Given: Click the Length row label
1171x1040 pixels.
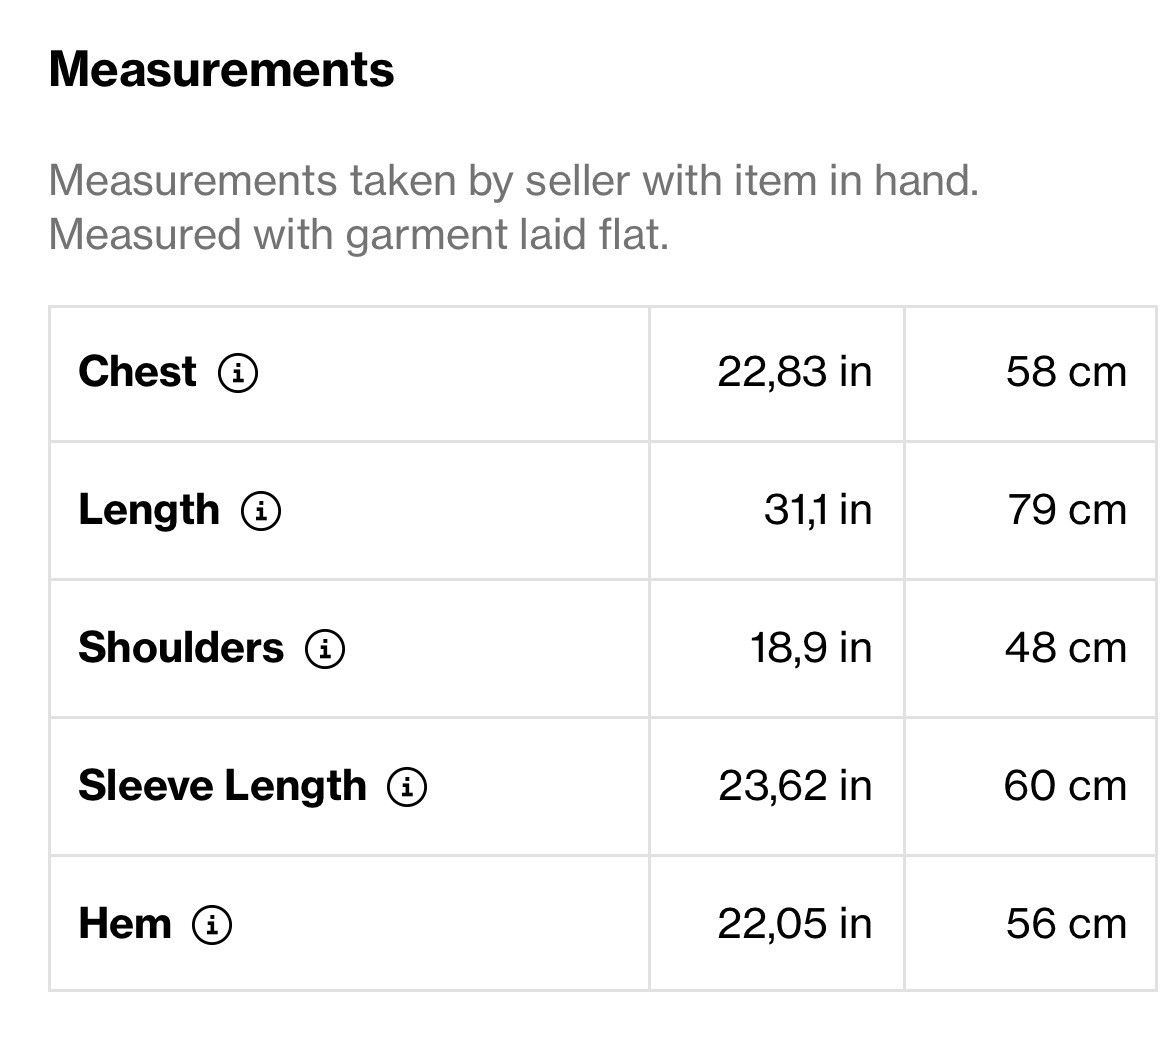Looking at the screenshot, I should pyautogui.click(x=149, y=511).
